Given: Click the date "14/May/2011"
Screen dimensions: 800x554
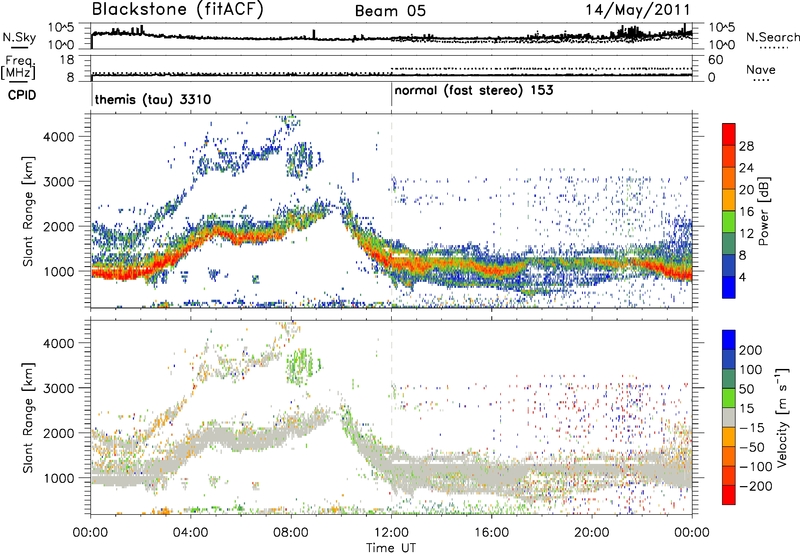Looking at the screenshot, I should coord(637,10).
